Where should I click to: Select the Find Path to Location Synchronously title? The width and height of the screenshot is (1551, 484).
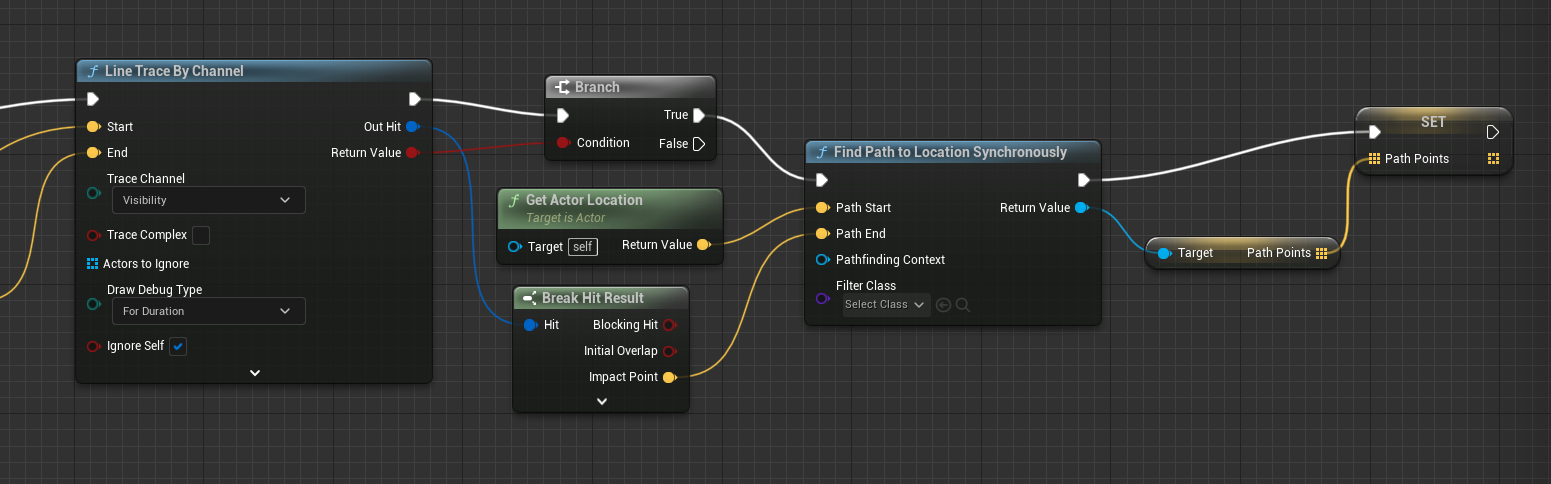950,152
